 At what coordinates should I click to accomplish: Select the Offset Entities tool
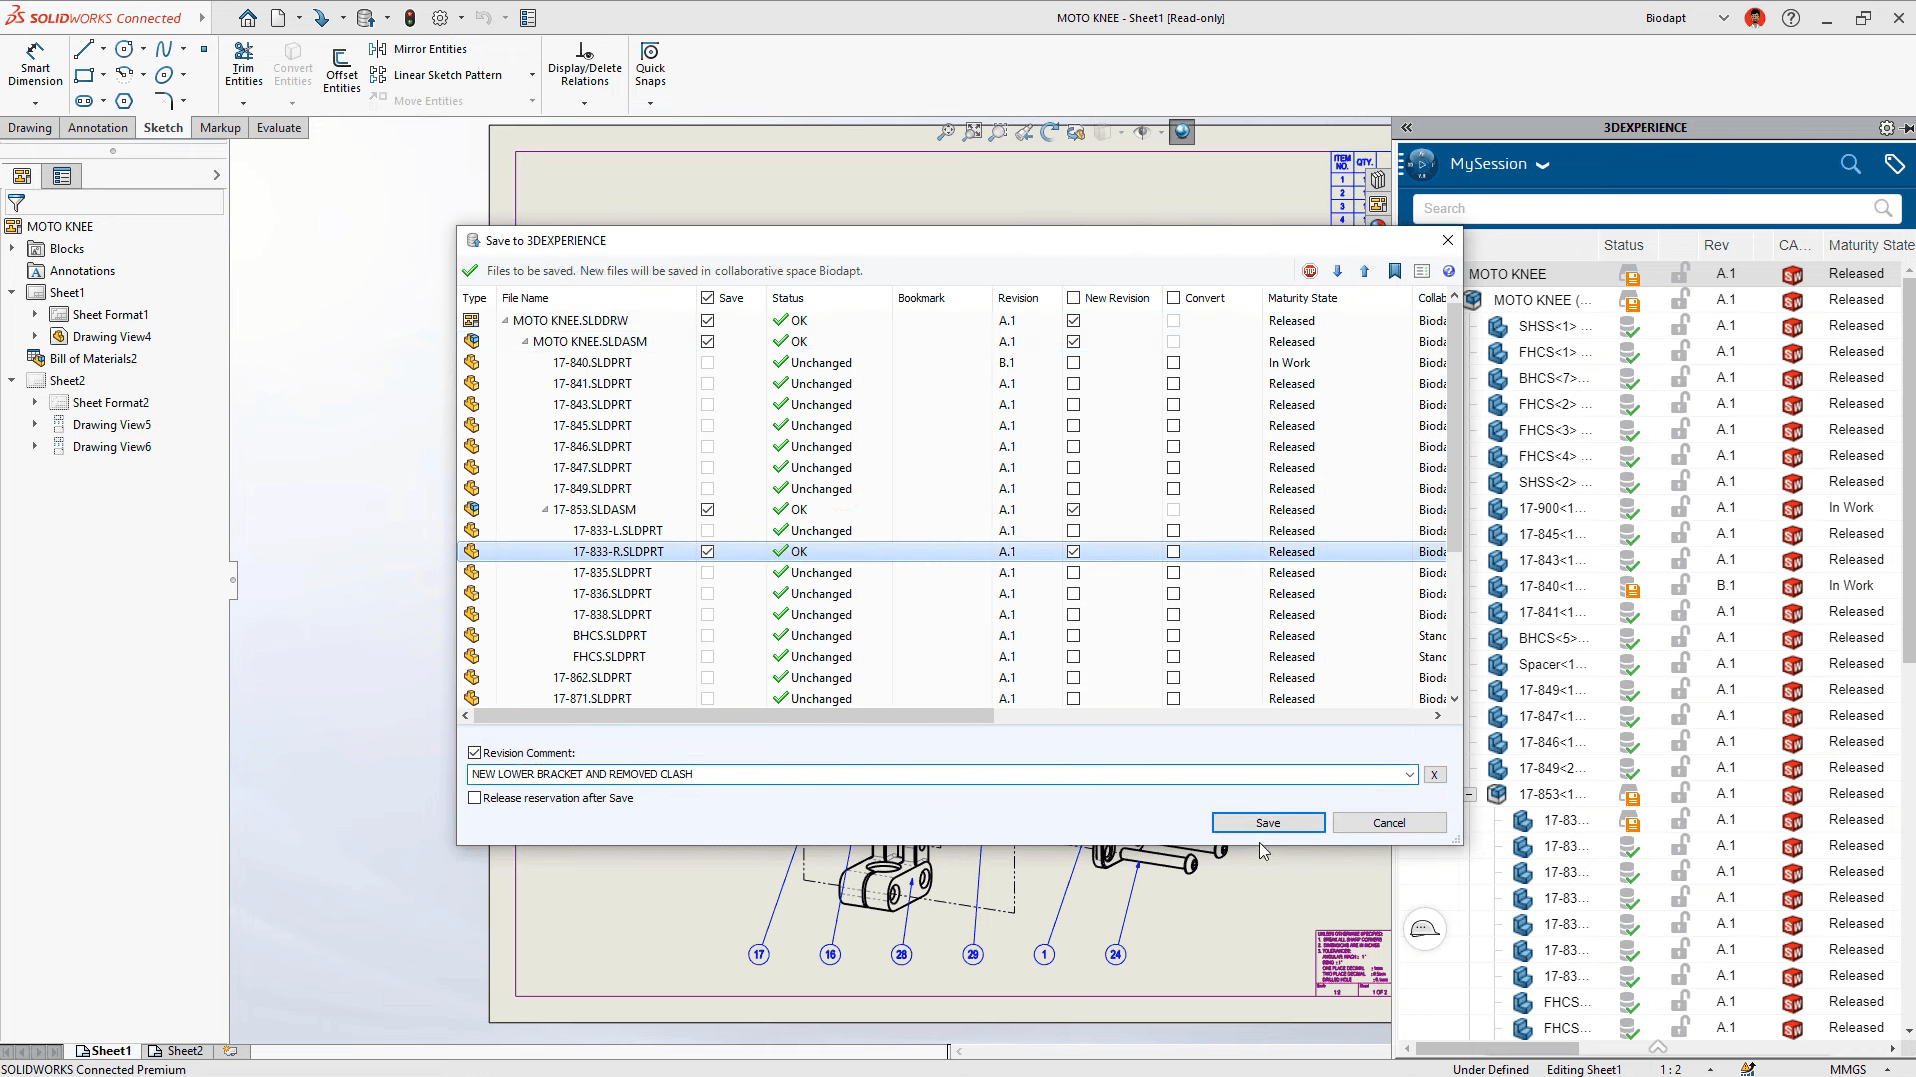coord(342,70)
